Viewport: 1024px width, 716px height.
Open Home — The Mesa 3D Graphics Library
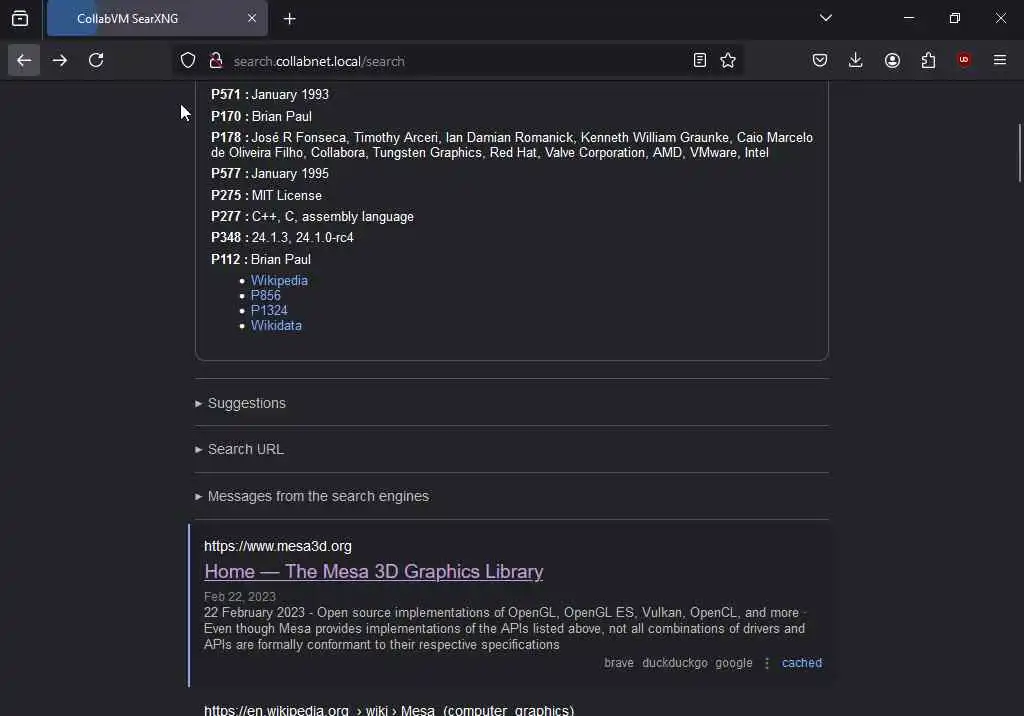pyautogui.click(x=374, y=572)
